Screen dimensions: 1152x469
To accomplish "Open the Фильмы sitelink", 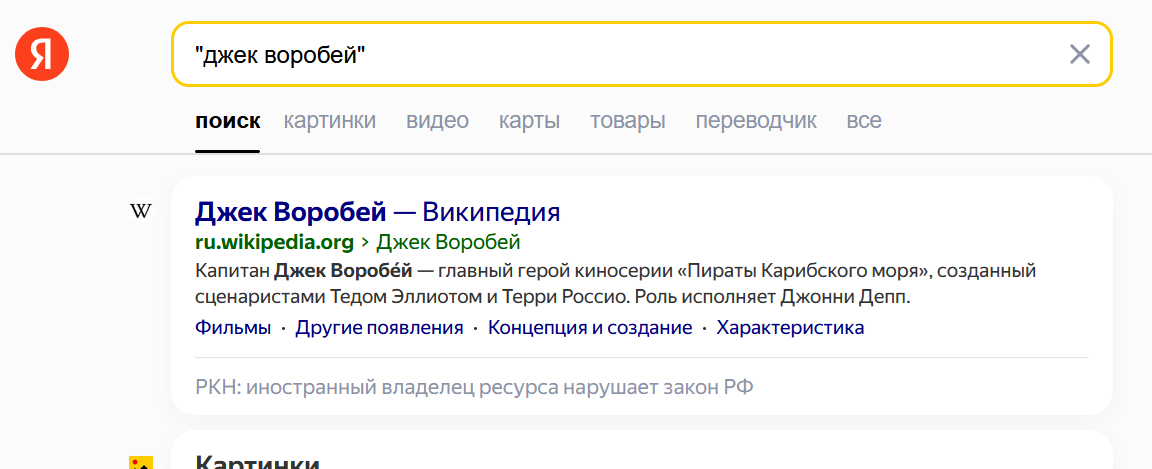I will pyautogui.click(x=233, y=328).
